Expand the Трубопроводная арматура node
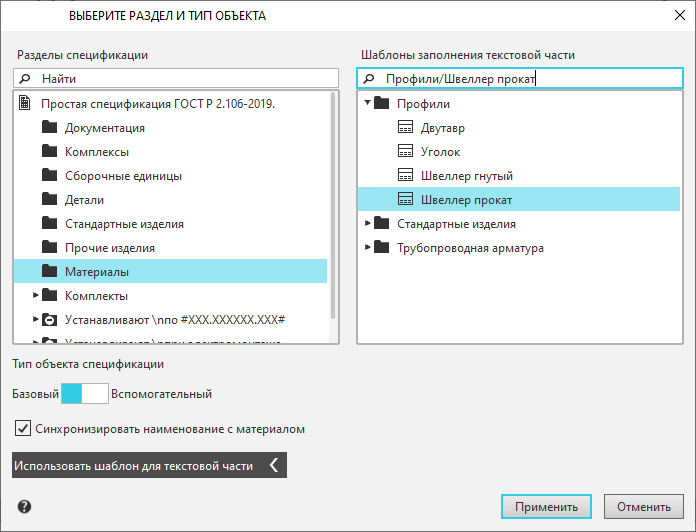The height and width of the screenshot is (532, 696). 367,248
